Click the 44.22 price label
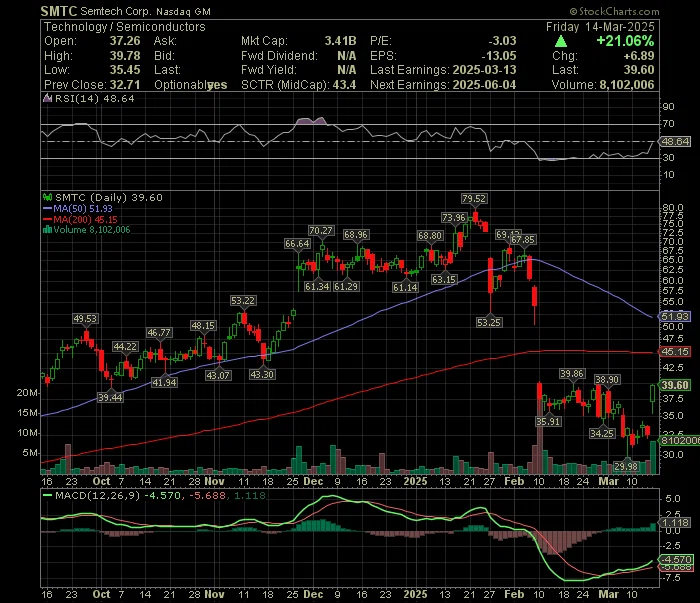Viewport: 700px width, 603px height. tap(125, 346)
